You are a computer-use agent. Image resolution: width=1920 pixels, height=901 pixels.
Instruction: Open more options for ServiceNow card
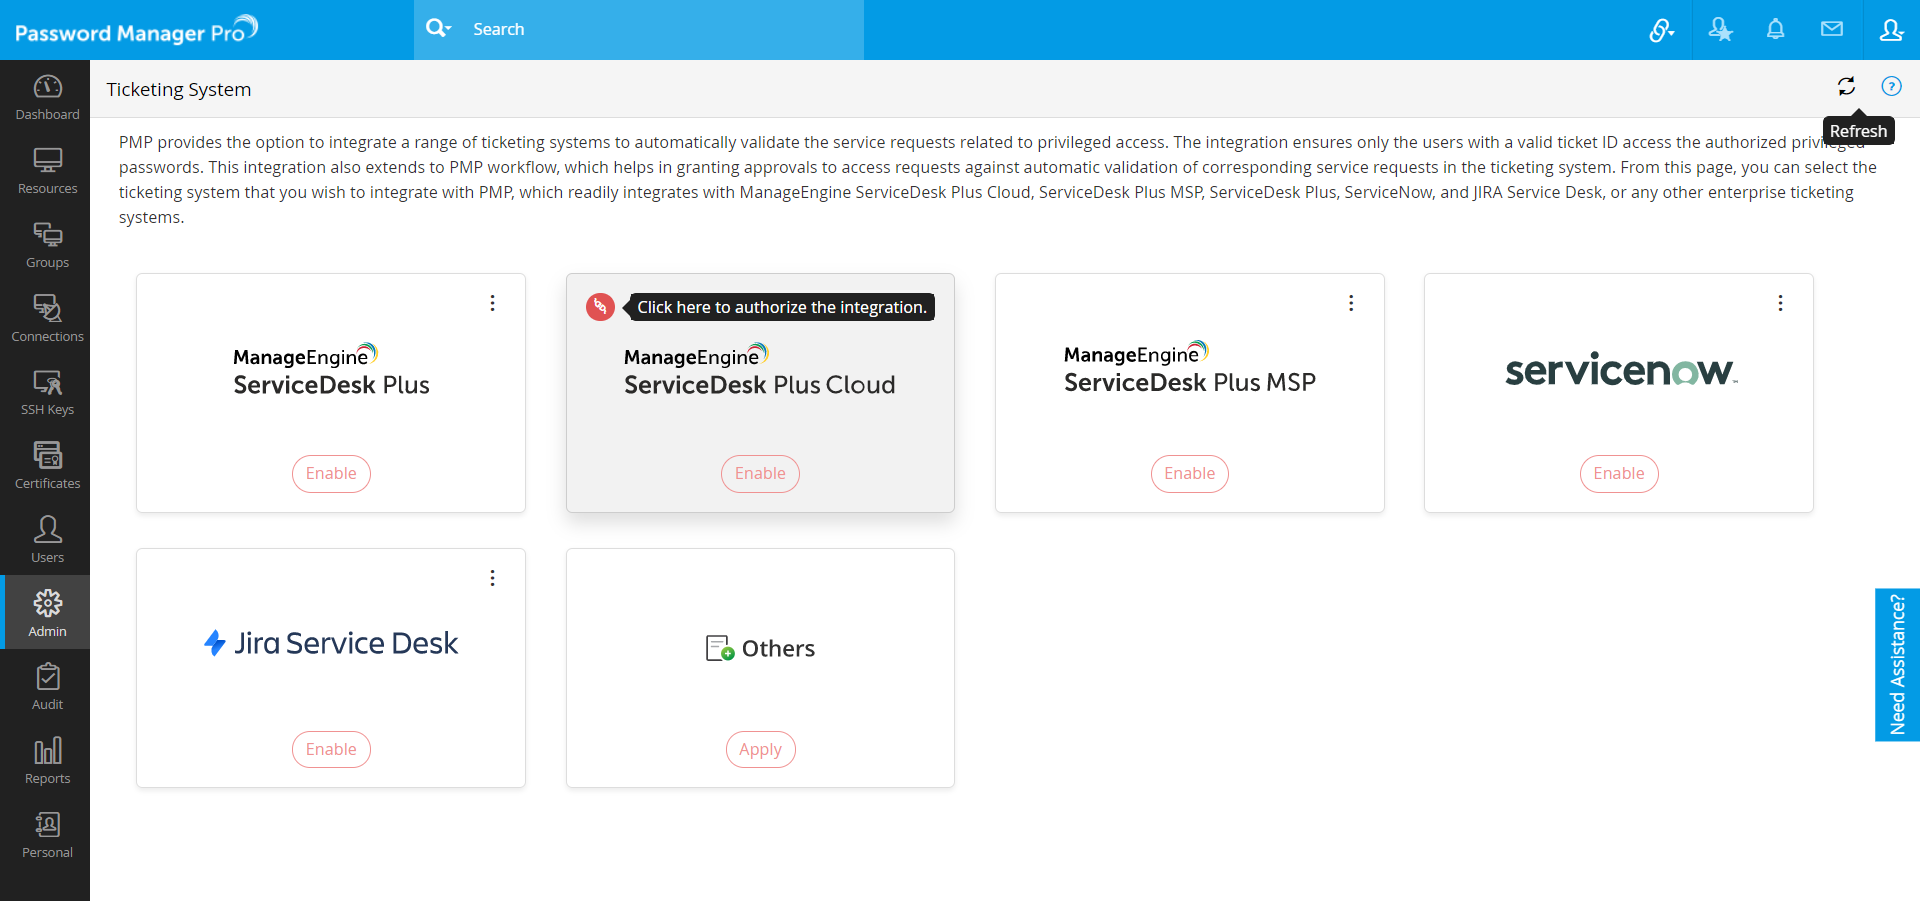point(1780,303)
